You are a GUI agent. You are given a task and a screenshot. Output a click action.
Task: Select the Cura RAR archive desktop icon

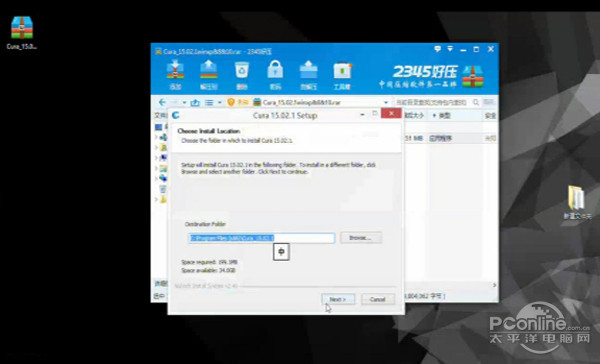tap(22, 33)
